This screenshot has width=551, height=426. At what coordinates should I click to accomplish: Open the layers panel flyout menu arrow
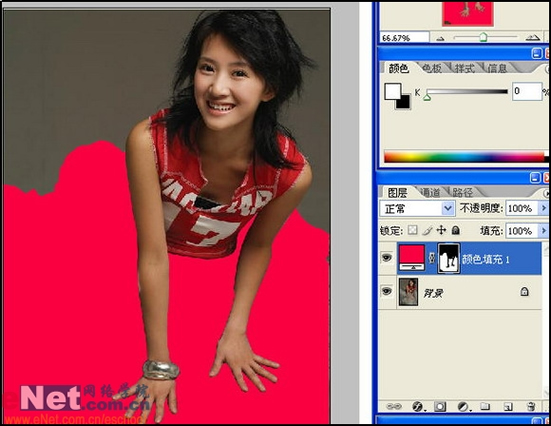click(546, 193)
